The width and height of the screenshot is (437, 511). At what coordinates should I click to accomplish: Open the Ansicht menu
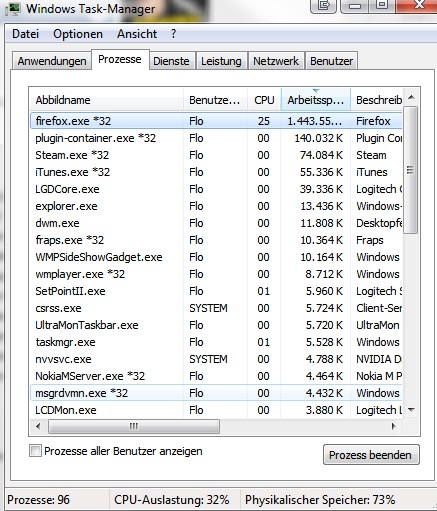click(x=137, y=34)
